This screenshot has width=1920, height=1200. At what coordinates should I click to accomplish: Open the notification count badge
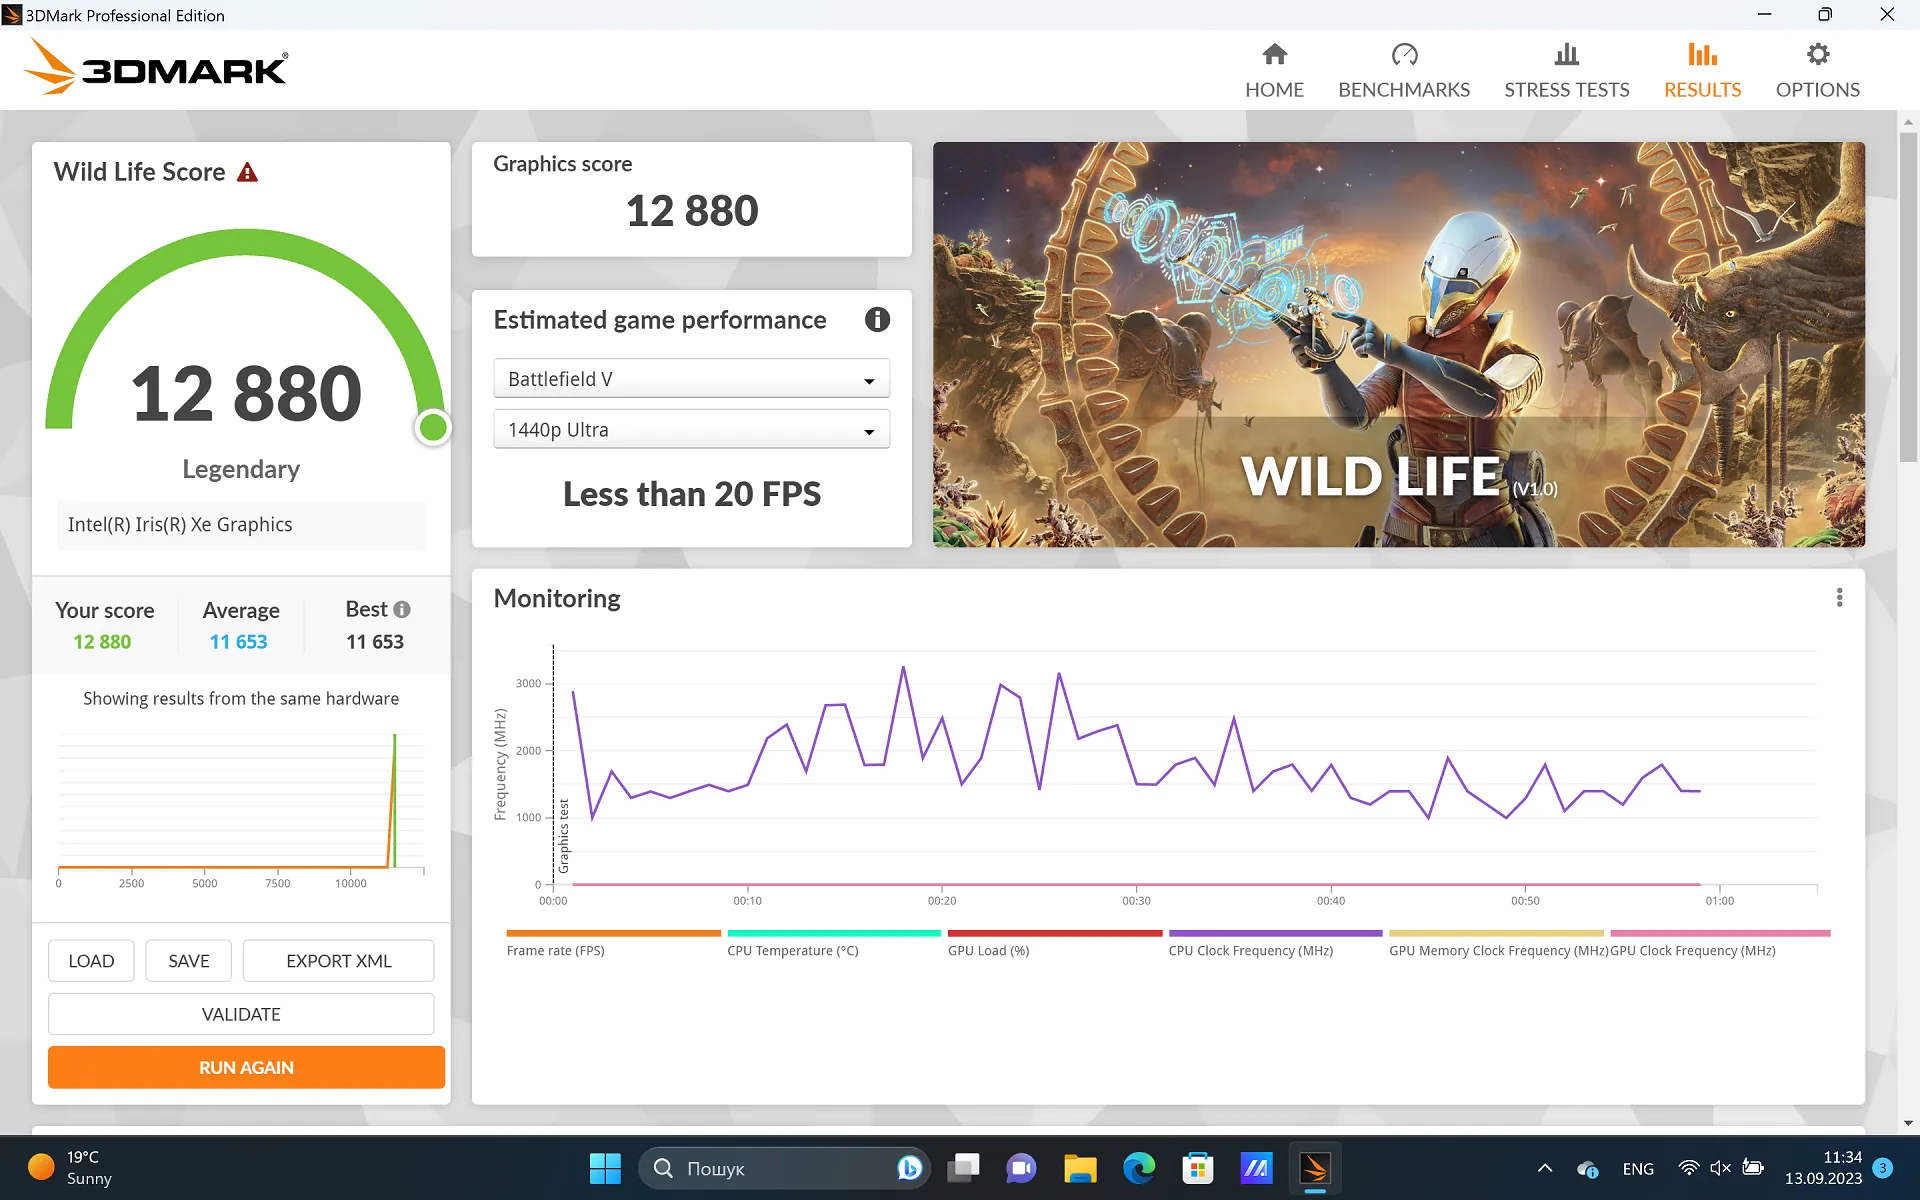pyautogui.click(x=1882, y=1168)
